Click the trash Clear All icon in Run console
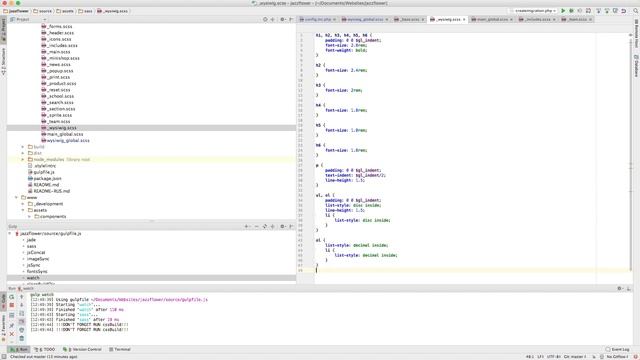The image size is (640, 360). [22, 338]
